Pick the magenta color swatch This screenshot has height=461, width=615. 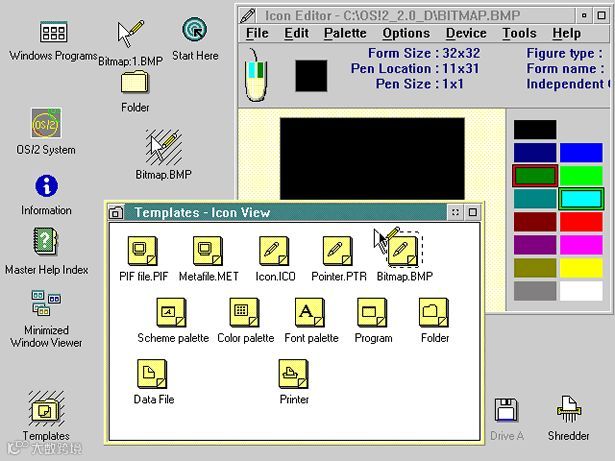[x=581, y=245]
